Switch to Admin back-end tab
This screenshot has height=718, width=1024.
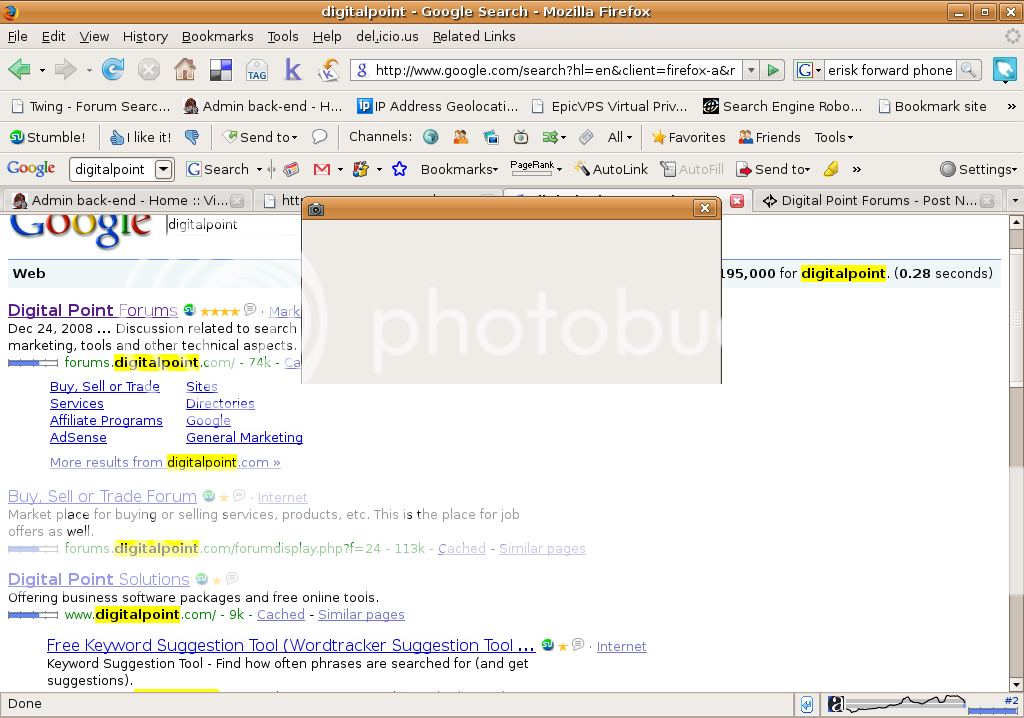point(128,201)
